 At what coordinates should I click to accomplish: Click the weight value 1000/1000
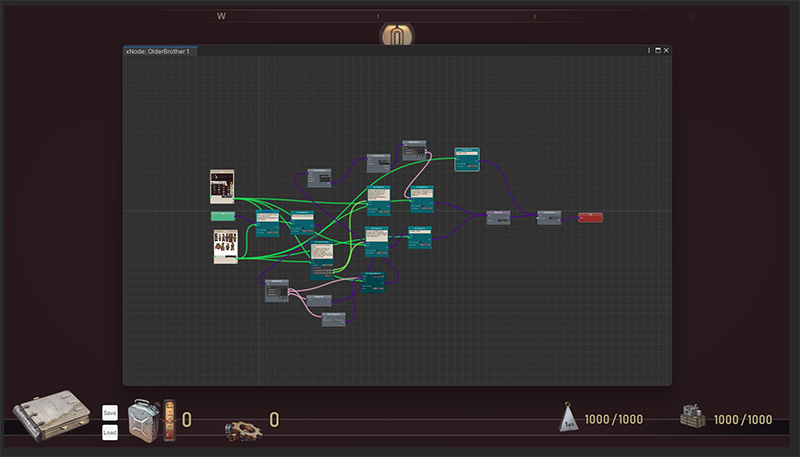point(613,419)
